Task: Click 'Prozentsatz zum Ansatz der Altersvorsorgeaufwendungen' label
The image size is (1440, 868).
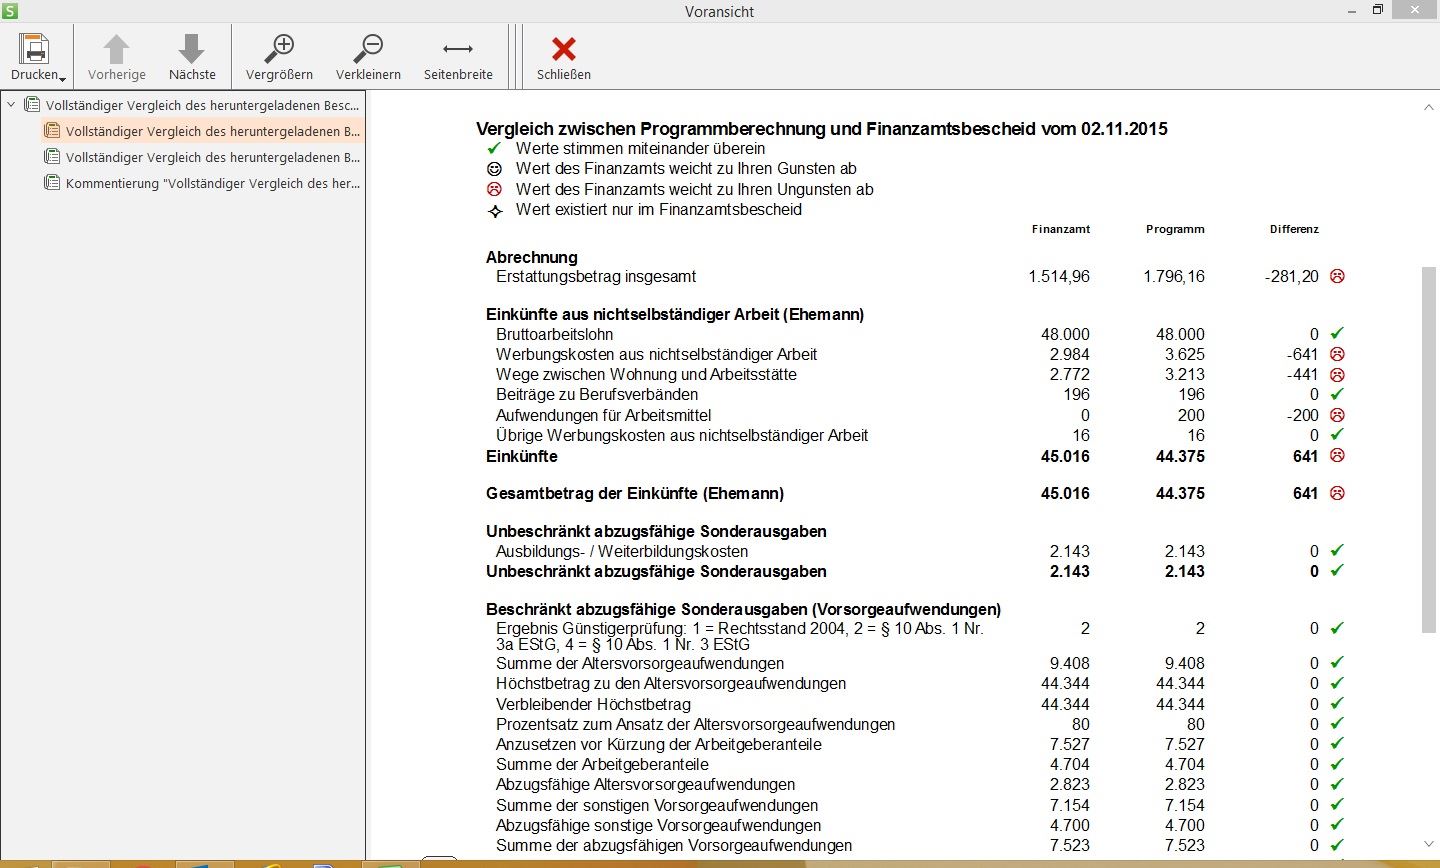Action: (x=695, y=724)
